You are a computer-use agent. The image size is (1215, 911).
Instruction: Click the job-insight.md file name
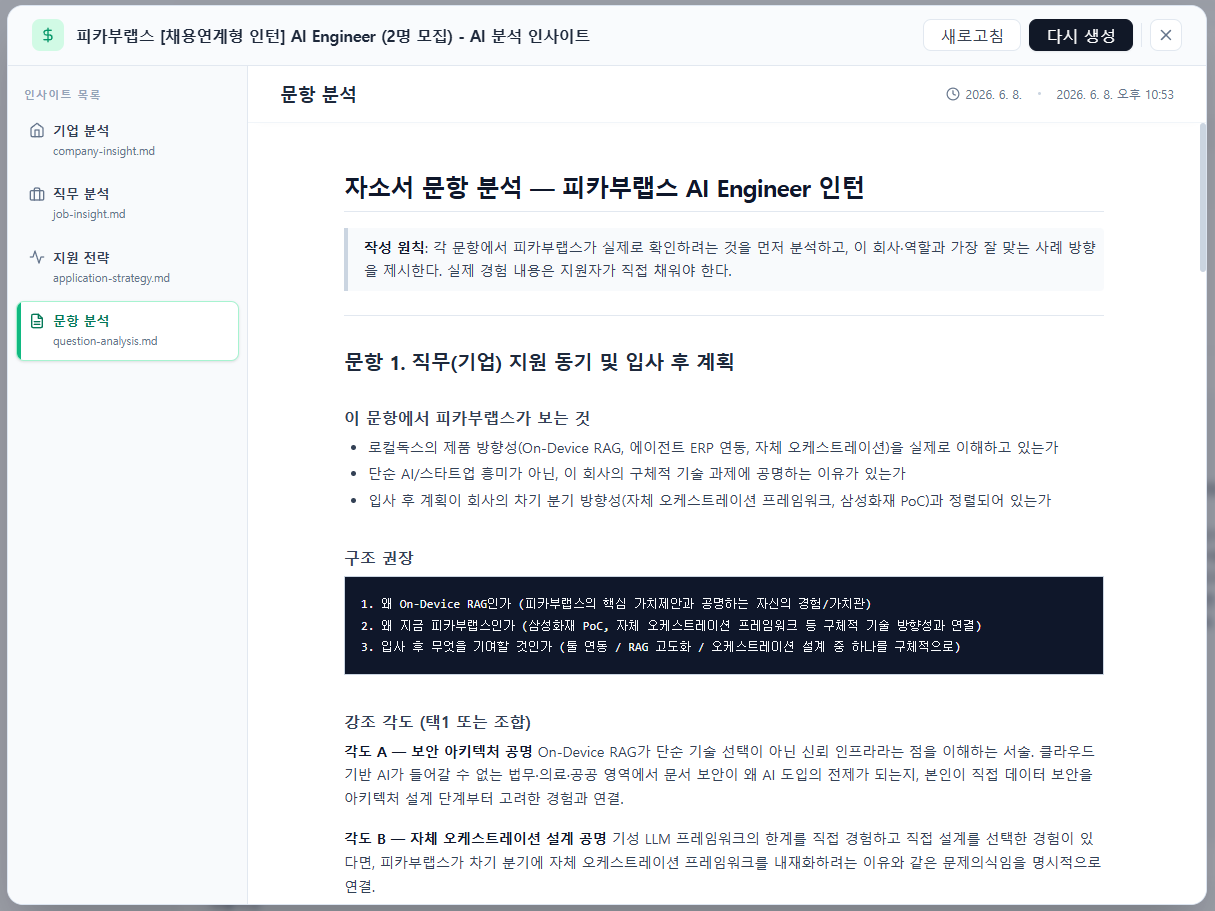89,214
